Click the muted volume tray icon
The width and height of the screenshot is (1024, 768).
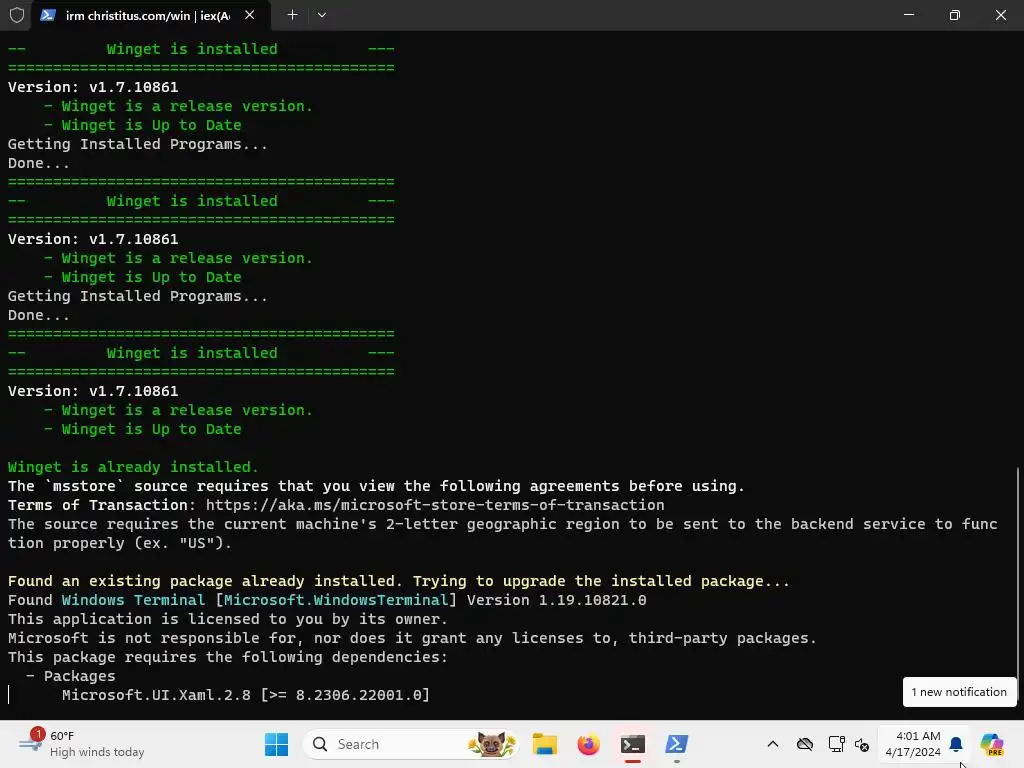coord(861,744)
